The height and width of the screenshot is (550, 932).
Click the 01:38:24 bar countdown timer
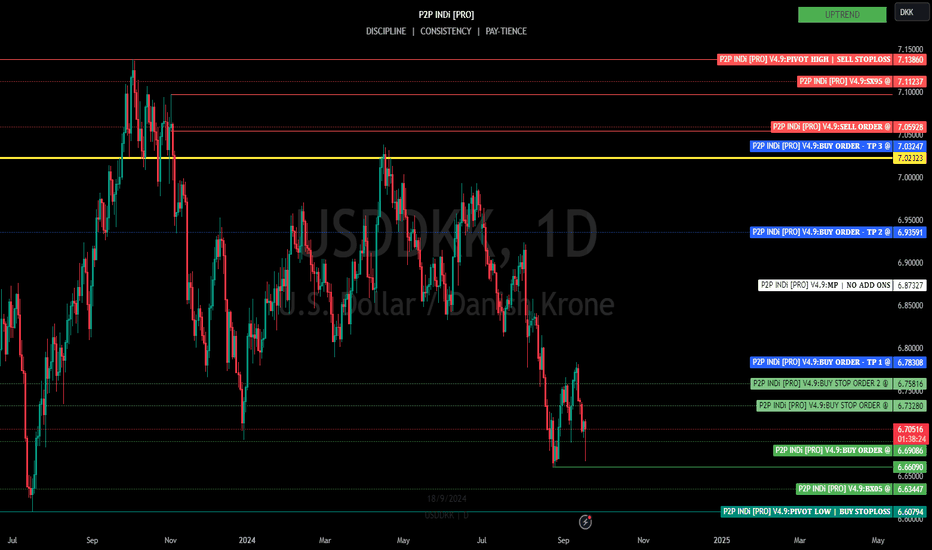point(910,439)
